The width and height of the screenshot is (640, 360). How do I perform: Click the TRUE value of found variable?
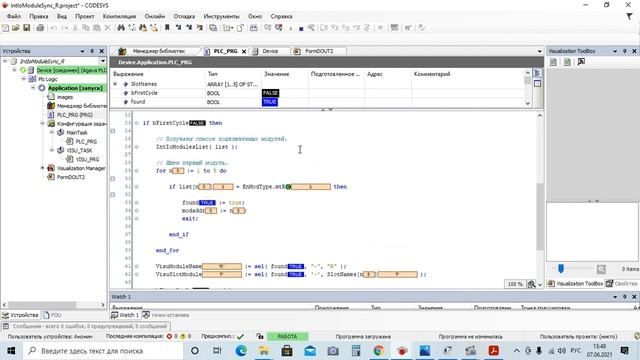(x=269, y=102)
